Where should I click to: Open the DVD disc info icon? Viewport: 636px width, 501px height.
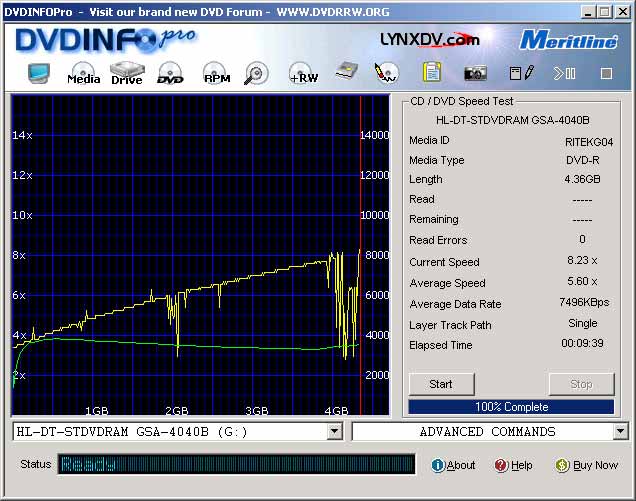point(170,73)
